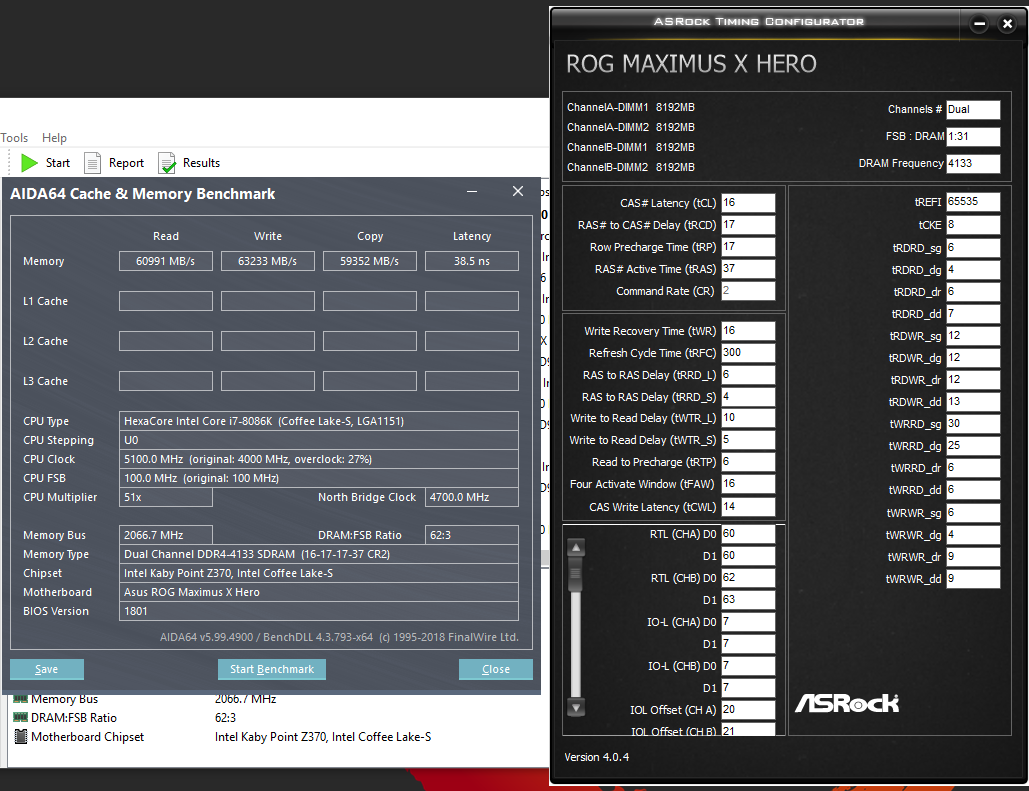Image resolution: width=1029 pixels, height=791 pixels.
Task: Click the Save button in AIDA64
Action: (x=46, y=669)
